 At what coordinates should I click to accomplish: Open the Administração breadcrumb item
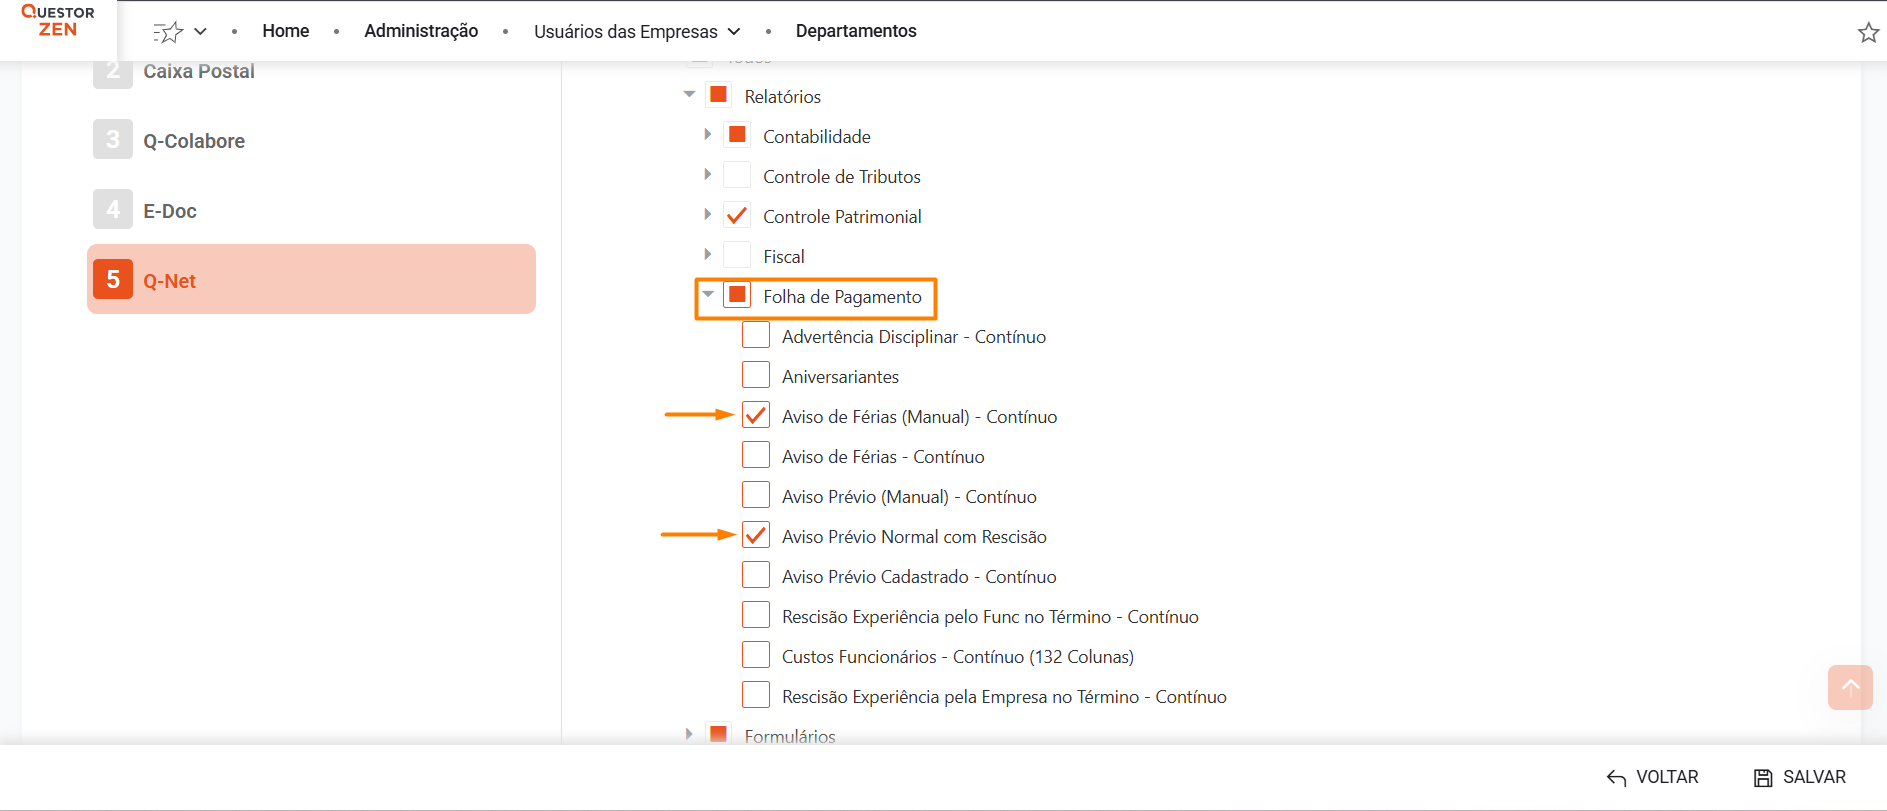[421, 31]
